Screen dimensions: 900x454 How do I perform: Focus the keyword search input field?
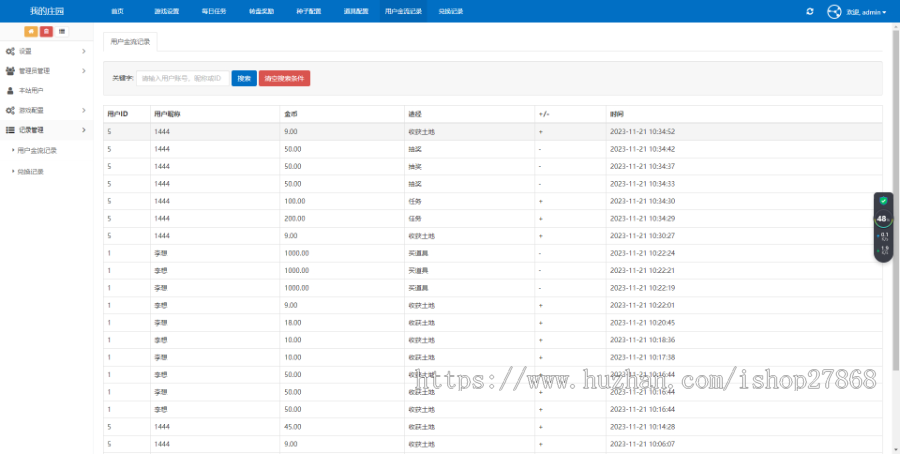[x=183, y=79]
